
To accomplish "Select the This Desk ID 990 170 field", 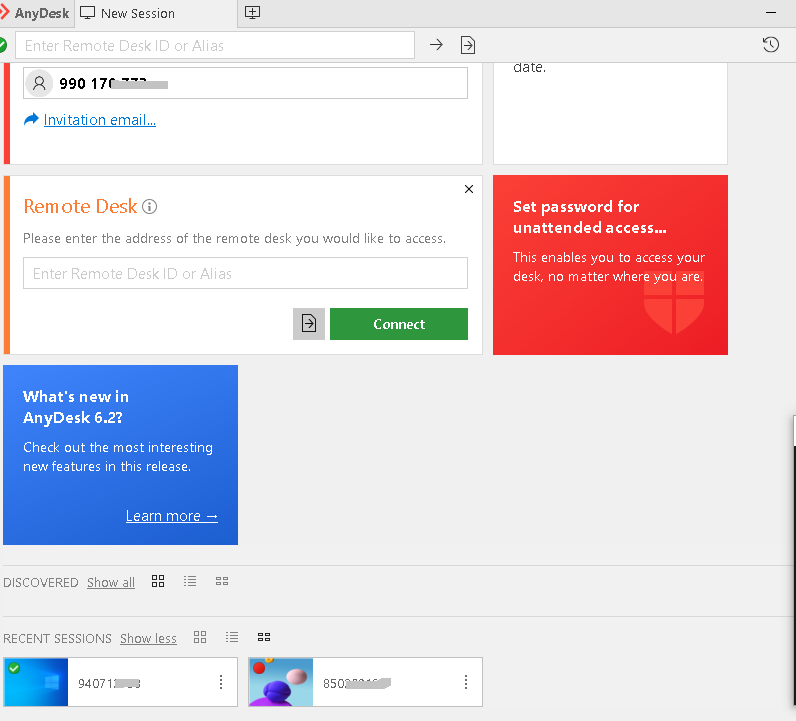I will click(245, 83).
